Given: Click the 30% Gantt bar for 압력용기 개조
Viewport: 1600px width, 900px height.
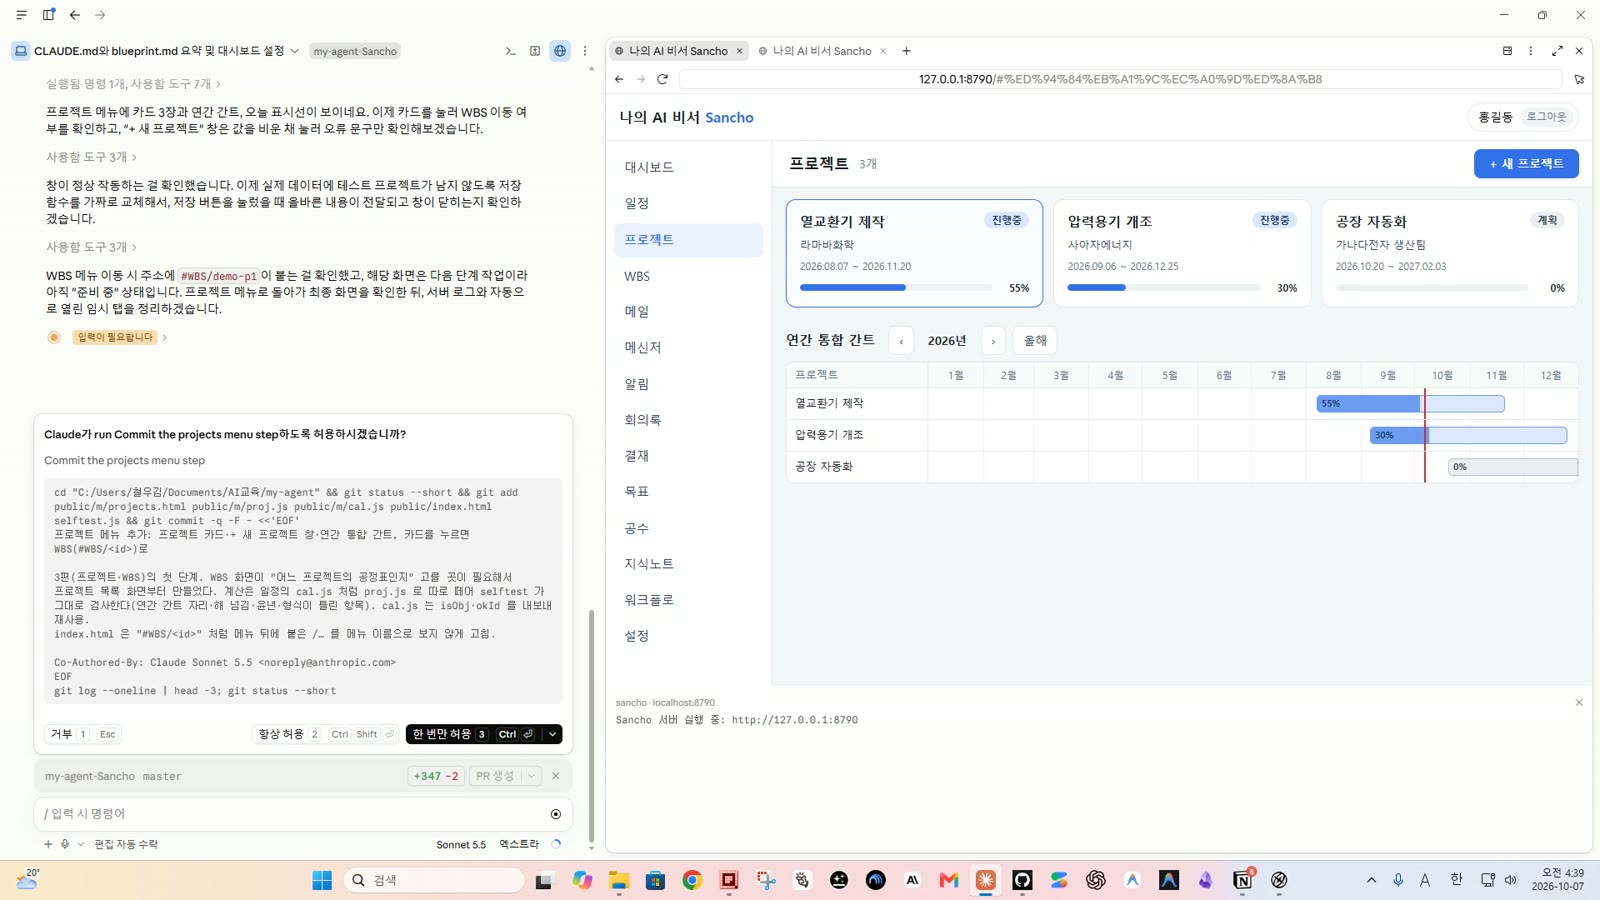Looking at the screenshot, I should 1468,435.
